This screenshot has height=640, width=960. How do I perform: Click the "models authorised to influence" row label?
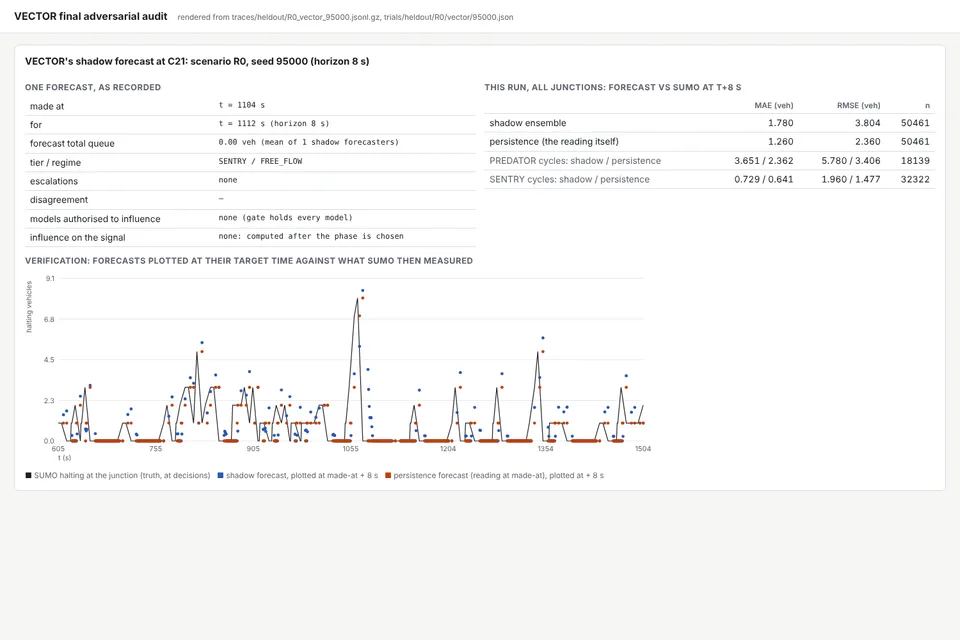pos(95,219)
